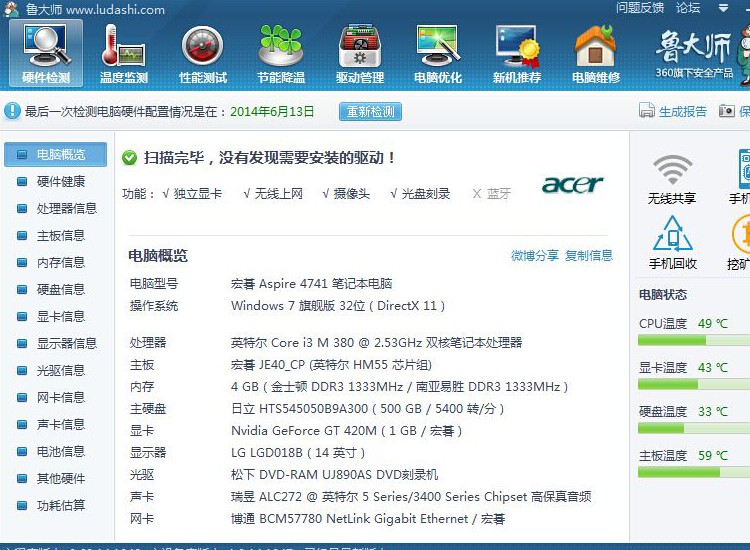Click the CPU温度 temperature bar
Image resolution: width=750 pixels, height=550 pixels.
[694, 340]
